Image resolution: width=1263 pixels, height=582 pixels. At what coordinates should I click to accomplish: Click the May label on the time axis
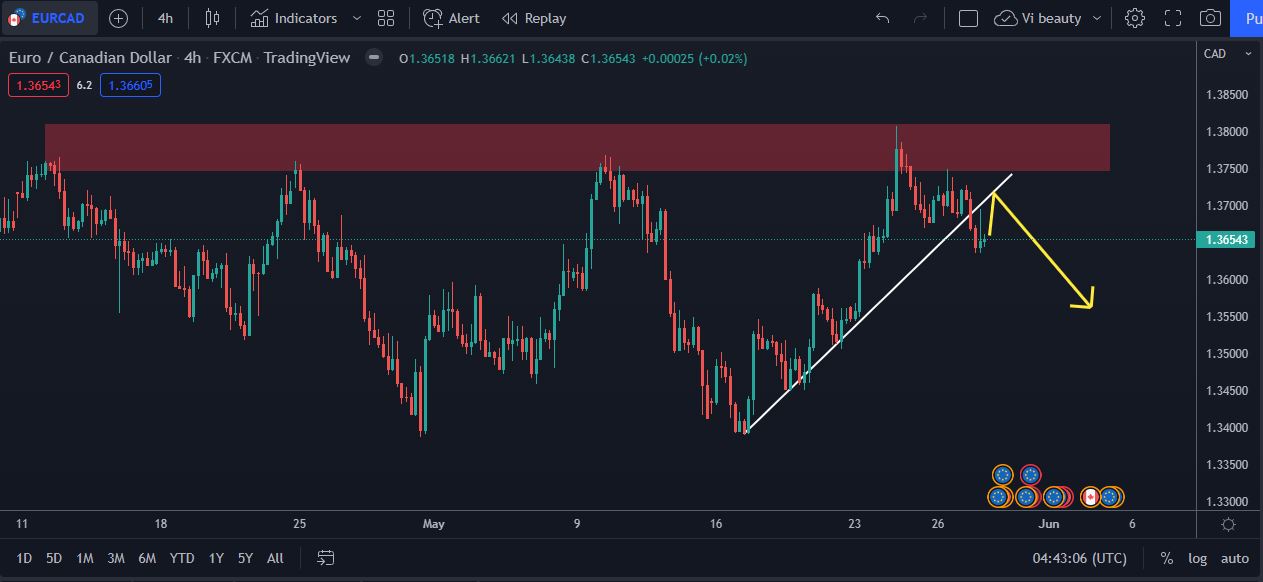click(x=433, y=523)
